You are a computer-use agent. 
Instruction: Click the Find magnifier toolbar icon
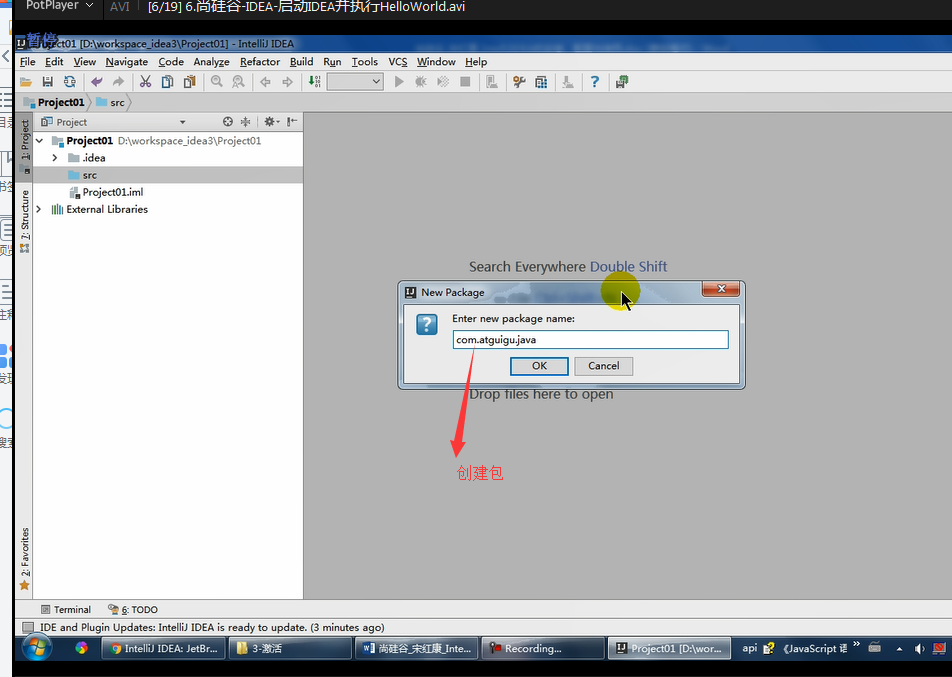217,82
